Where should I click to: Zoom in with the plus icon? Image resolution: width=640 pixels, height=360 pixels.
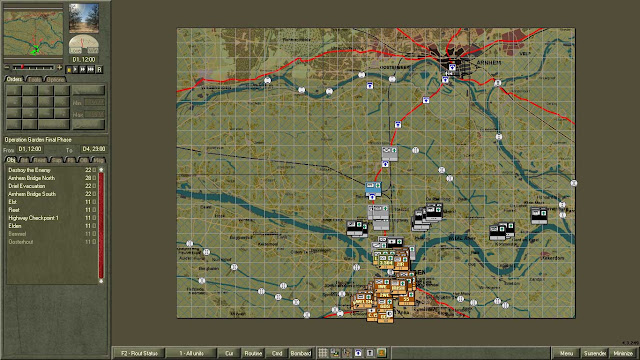60,67
